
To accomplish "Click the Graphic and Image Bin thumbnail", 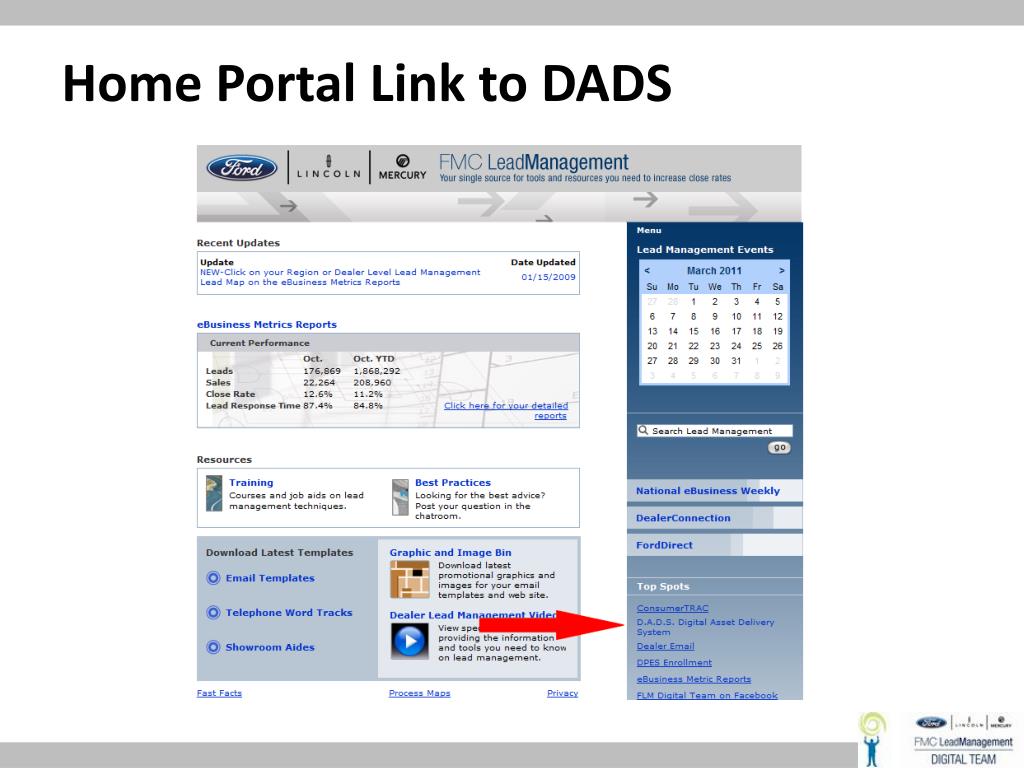I will (409, 579).
